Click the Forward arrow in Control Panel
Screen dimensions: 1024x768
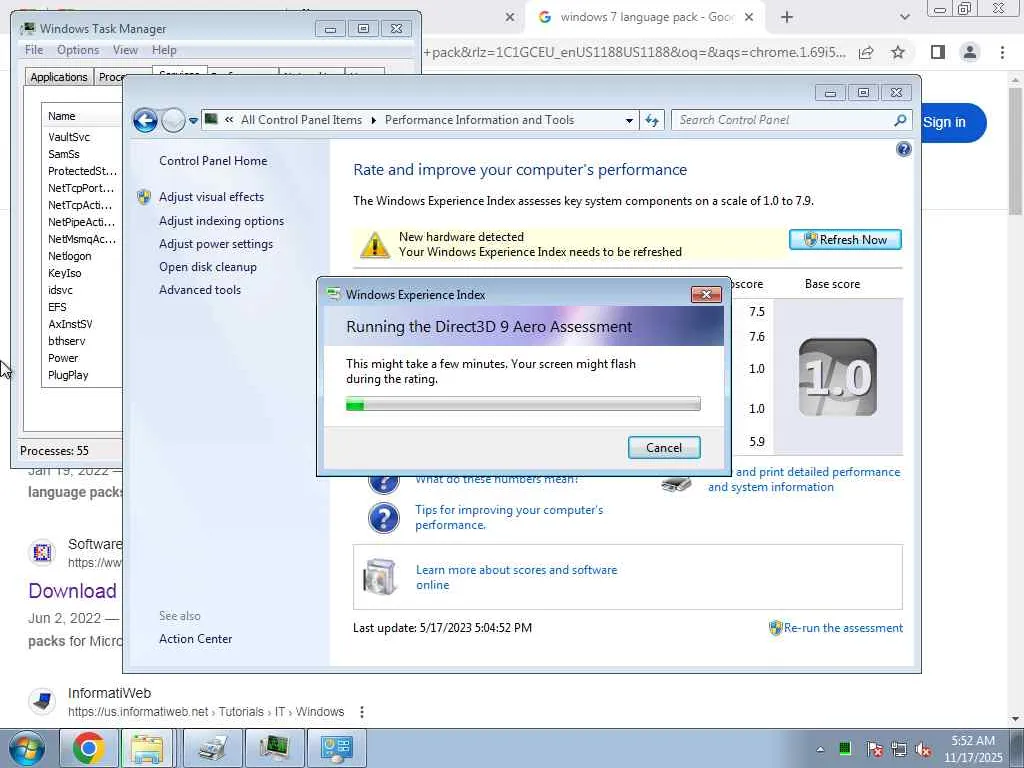173,120
